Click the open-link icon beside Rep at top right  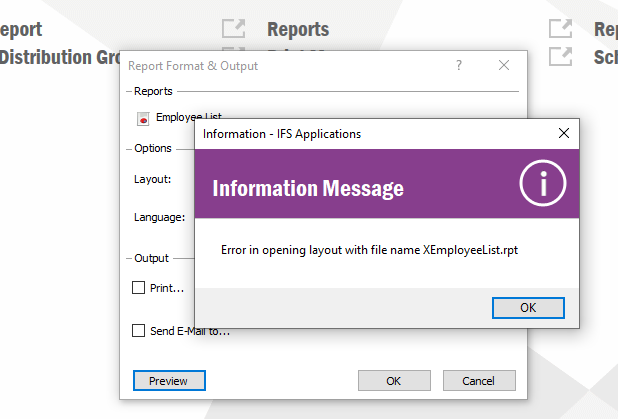(560, 29)
